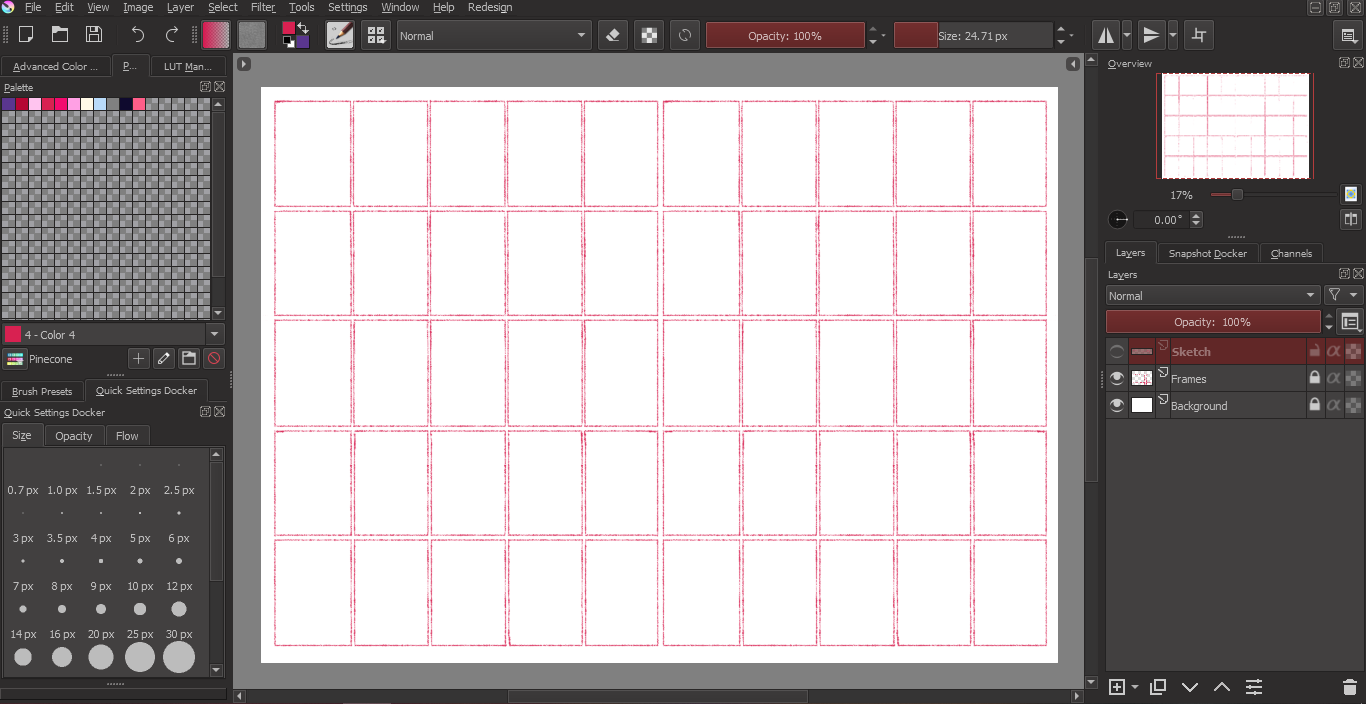
Task: Click the save document icon
Action: (94, 35)
